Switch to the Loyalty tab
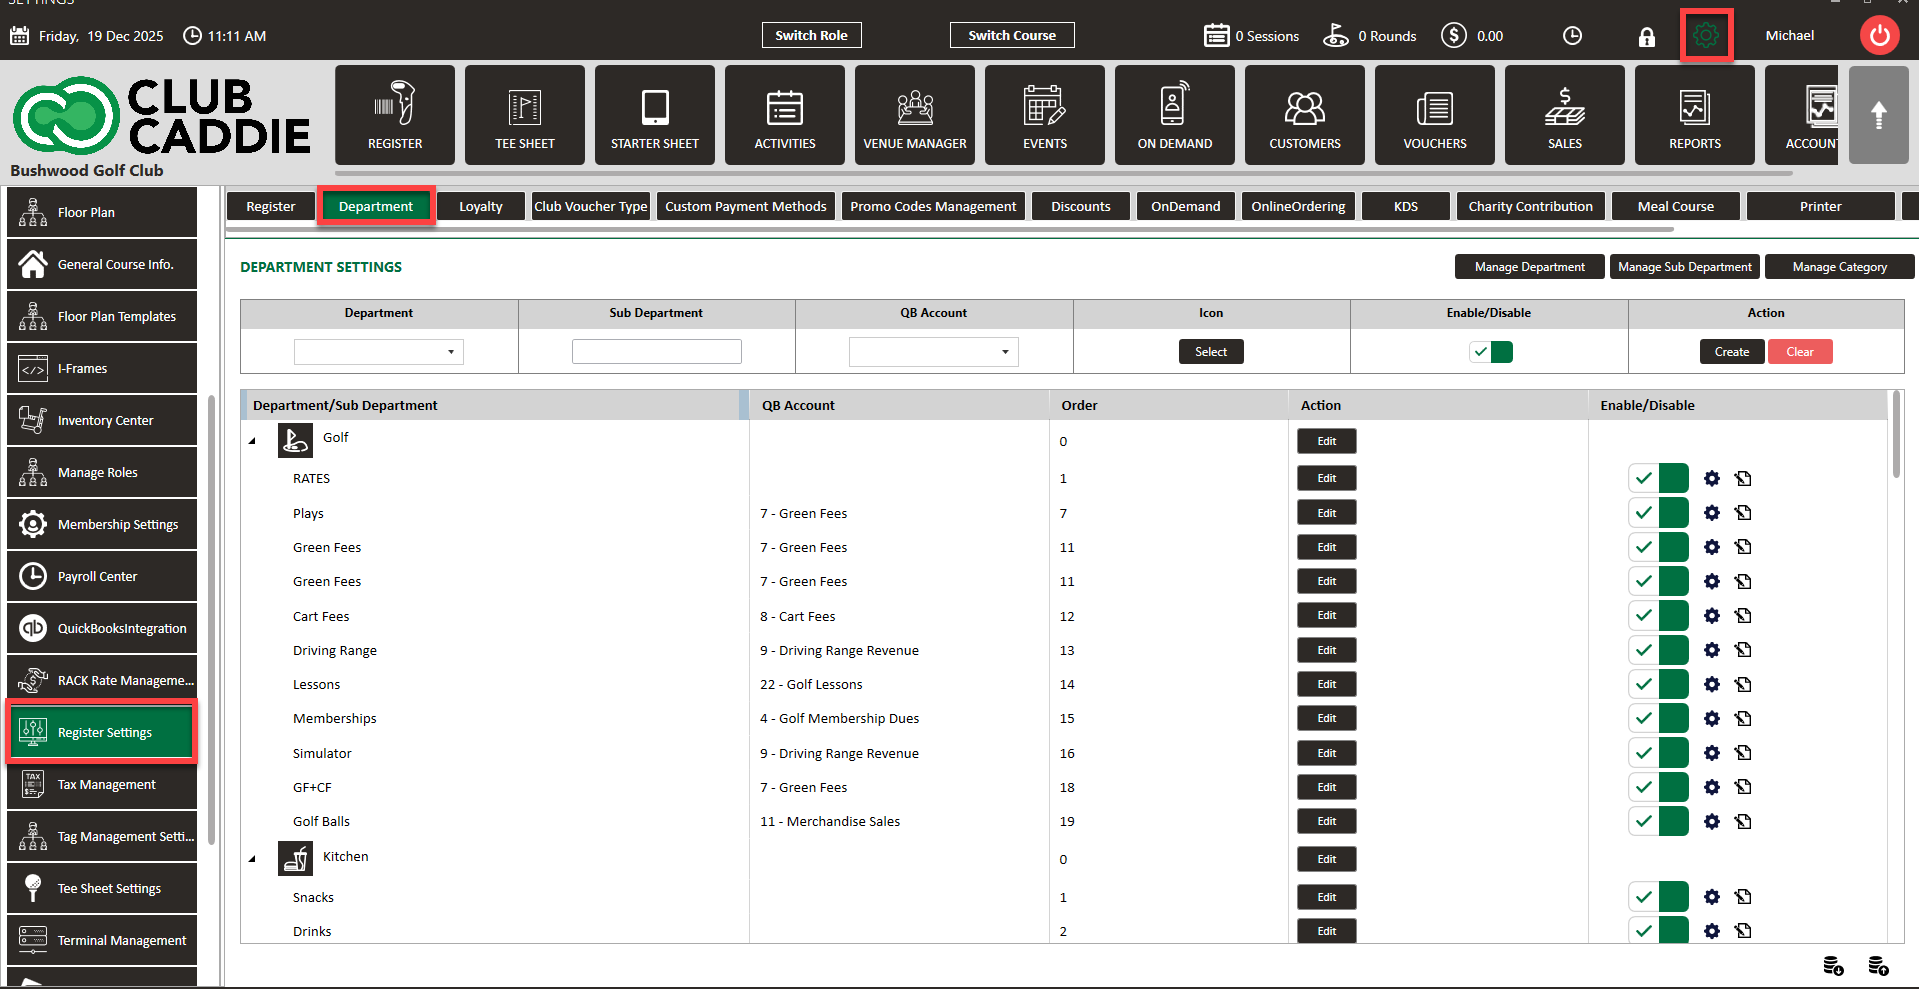 tap(480, 207)
